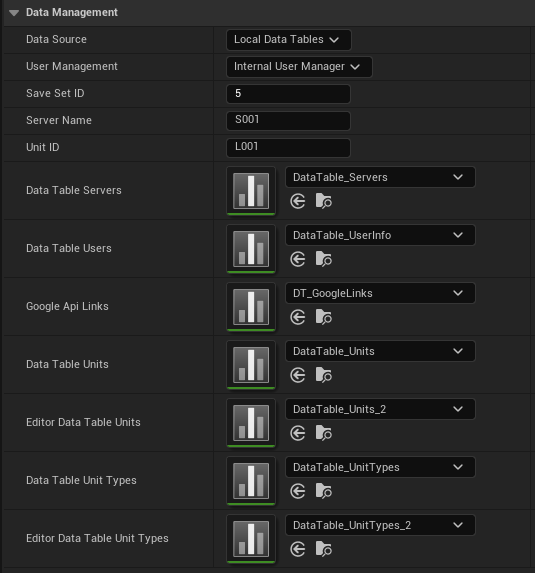The image size is (535, 573).
Task: Browse to DT_GoogleLinks in Content Browser
Action: (323, 317)
